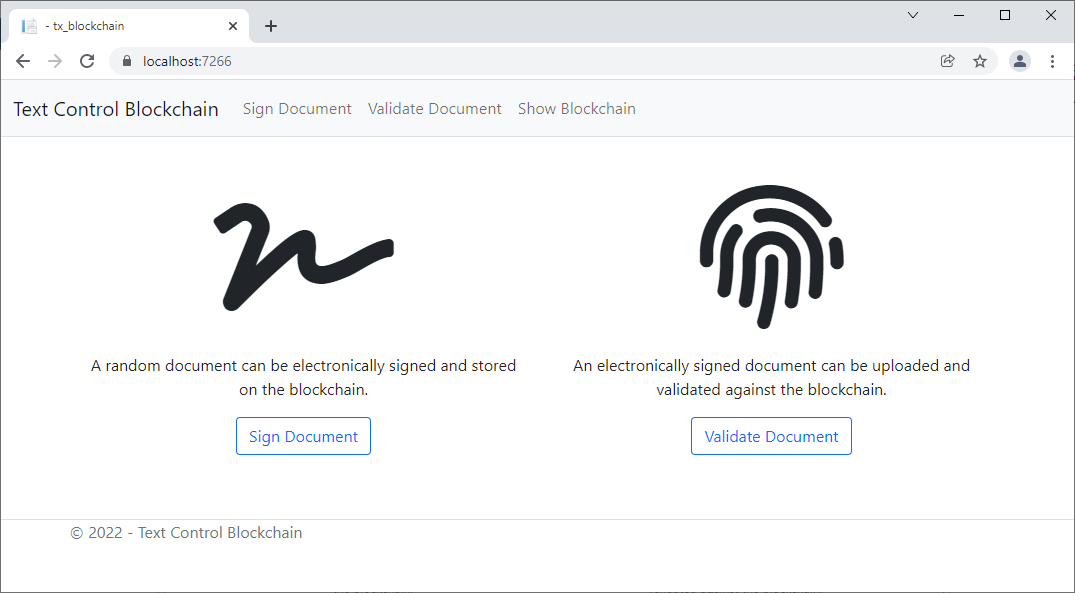
Task: Click the browser back arrow
Action: coord(23,61)
